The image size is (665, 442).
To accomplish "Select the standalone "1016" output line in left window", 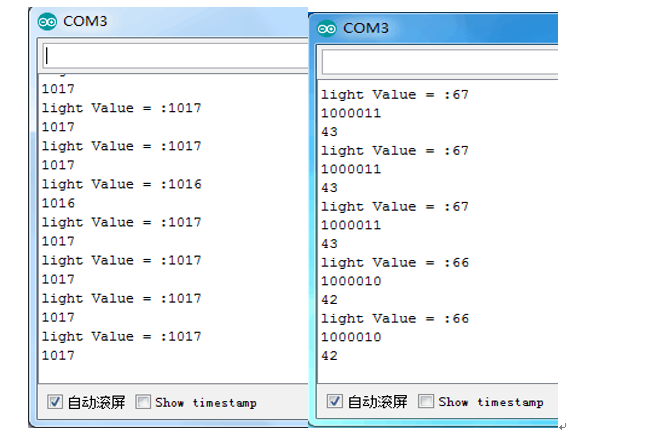I will [58, 203].
